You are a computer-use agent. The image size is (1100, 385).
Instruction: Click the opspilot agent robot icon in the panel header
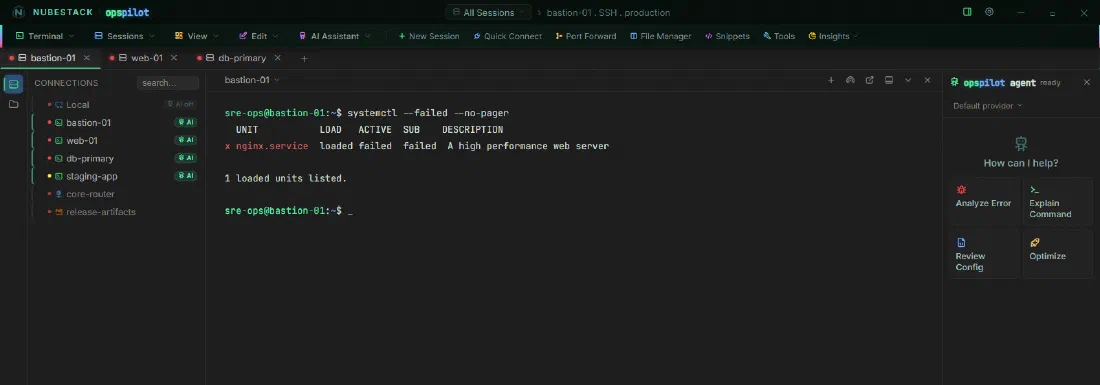coord(954,82)
